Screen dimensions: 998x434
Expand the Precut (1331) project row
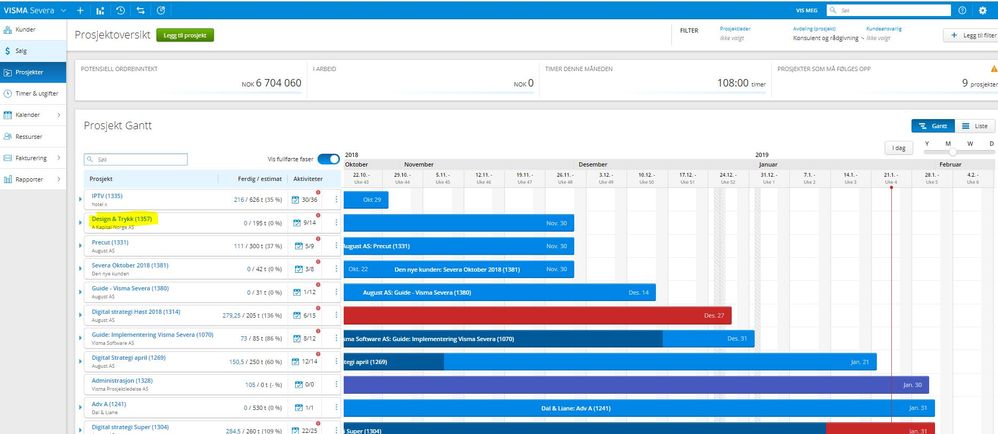(x=80, y=246)
